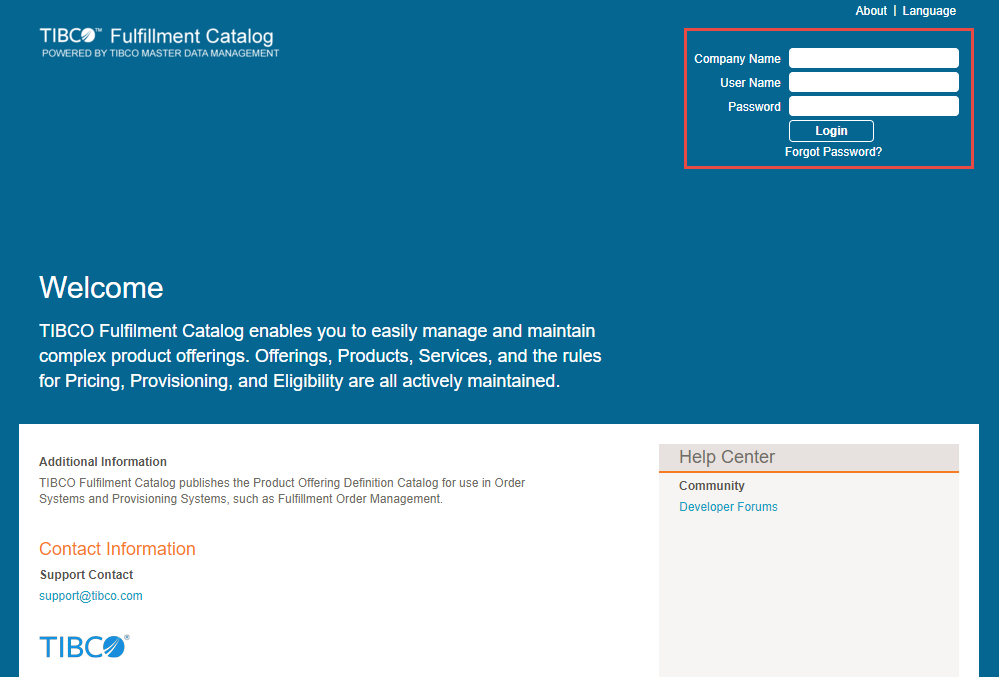Click the Support Contact label
This screenshot has height=677, width=999.
click(86, 575)
